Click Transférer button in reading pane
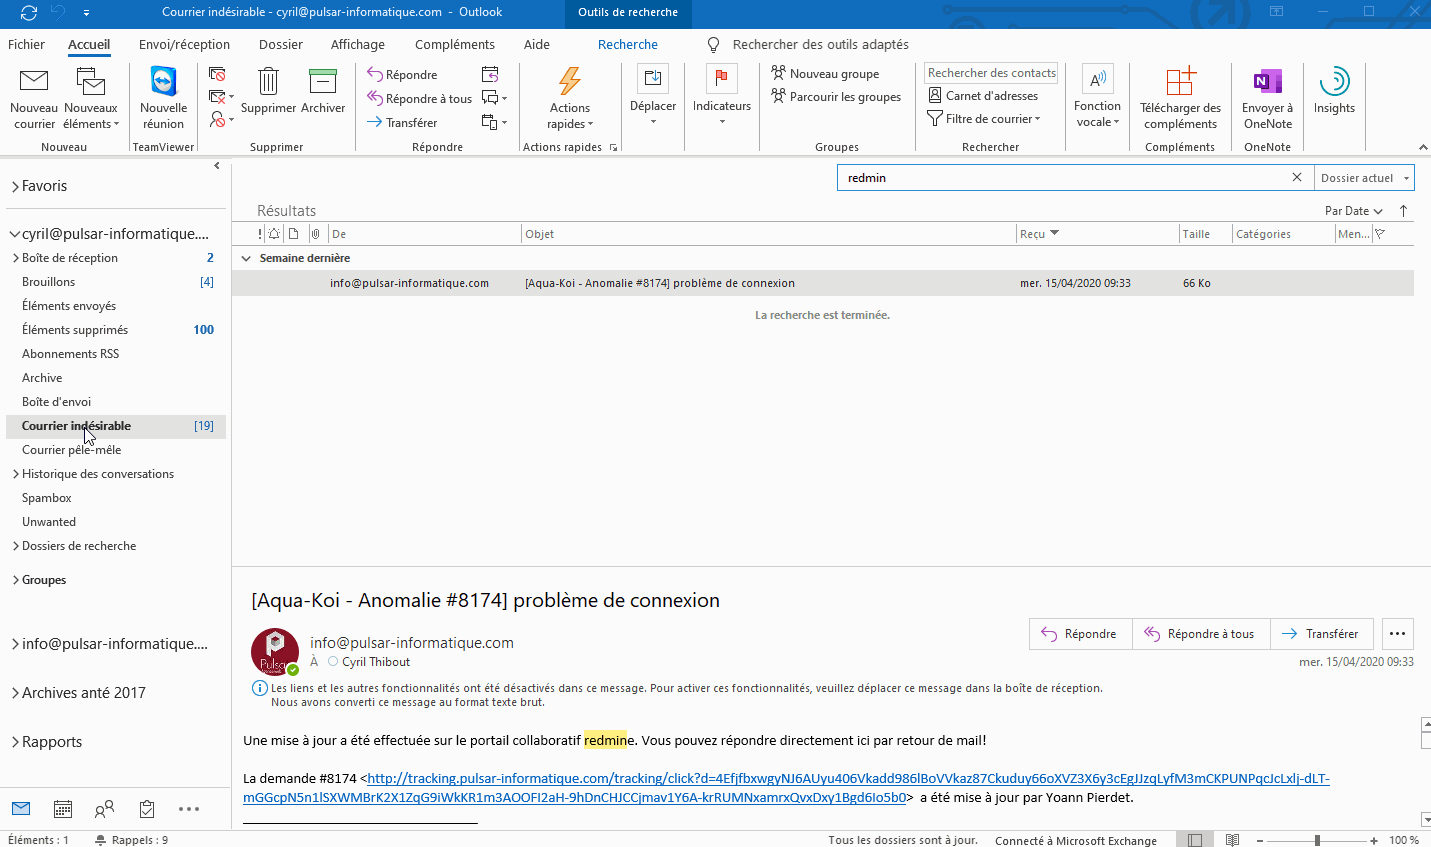Image resolution: width=1431 pixels, height=847 pixels. [x=1321, y=634]
